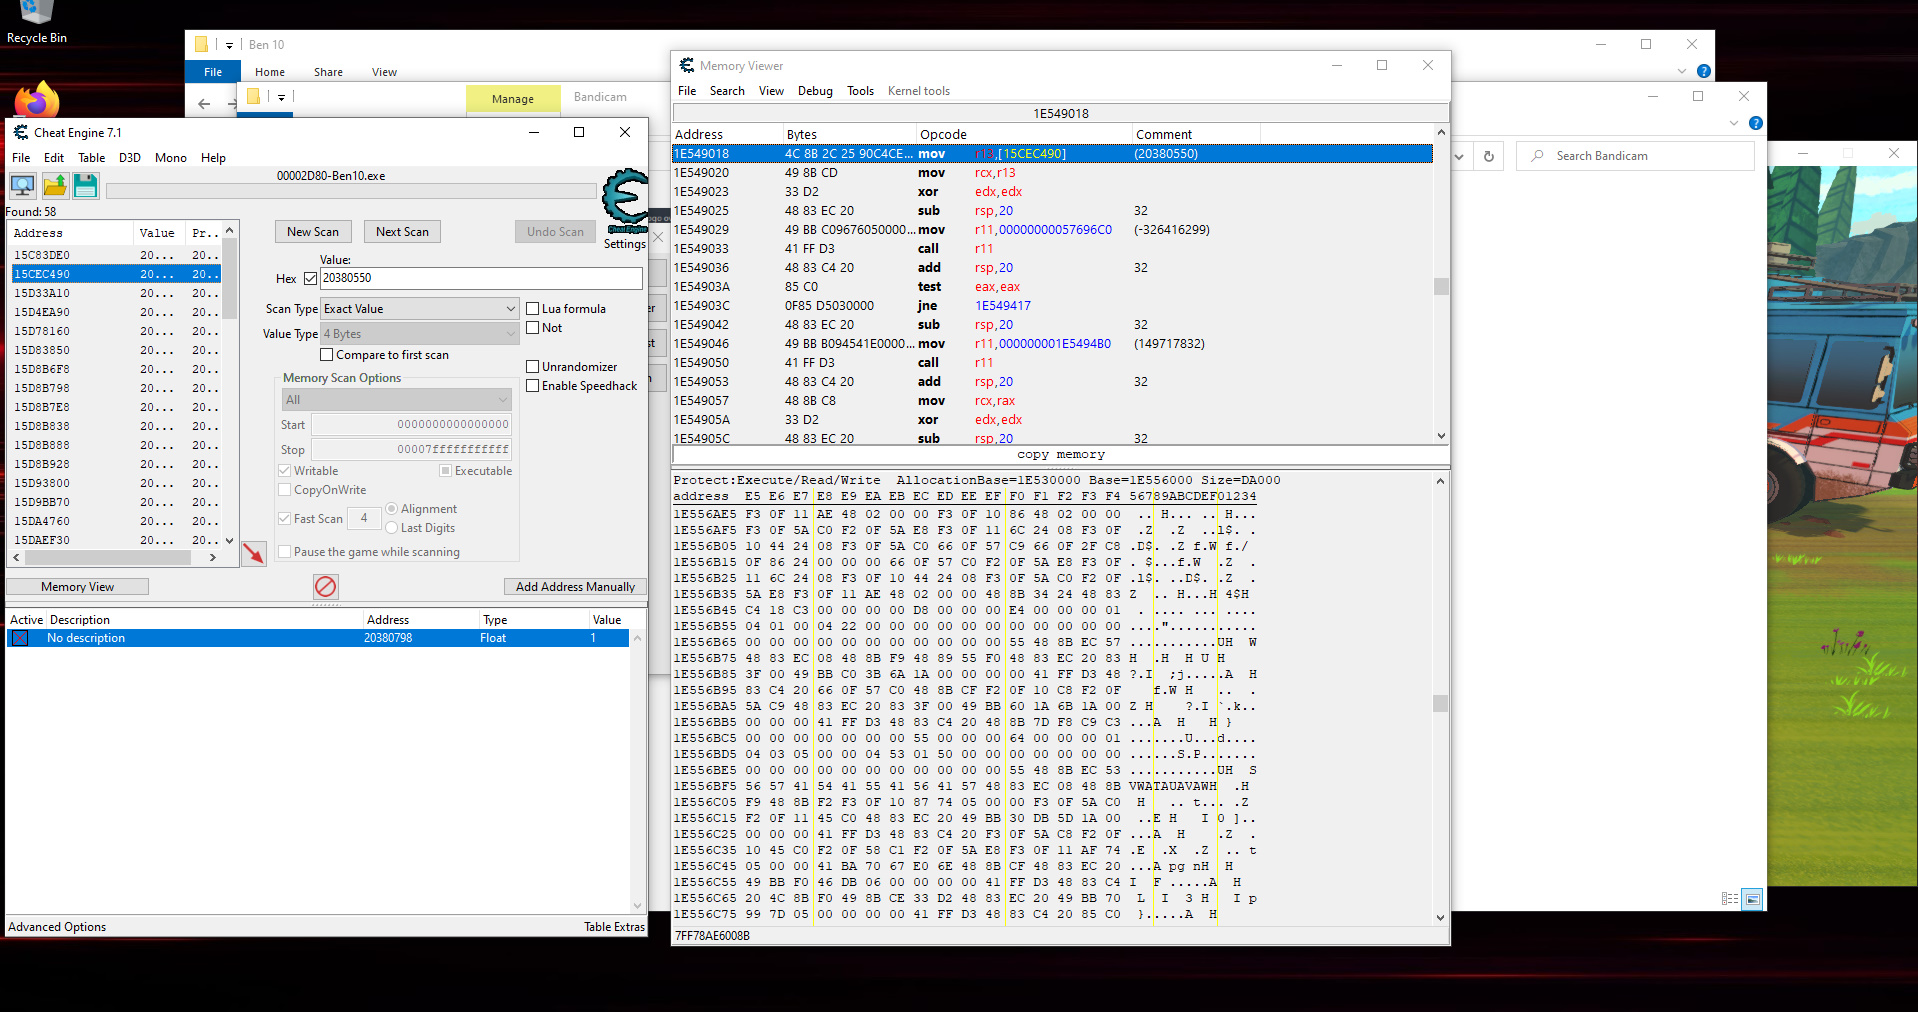
Task: Check Enable Speedhack
Action: click(533, 386)
